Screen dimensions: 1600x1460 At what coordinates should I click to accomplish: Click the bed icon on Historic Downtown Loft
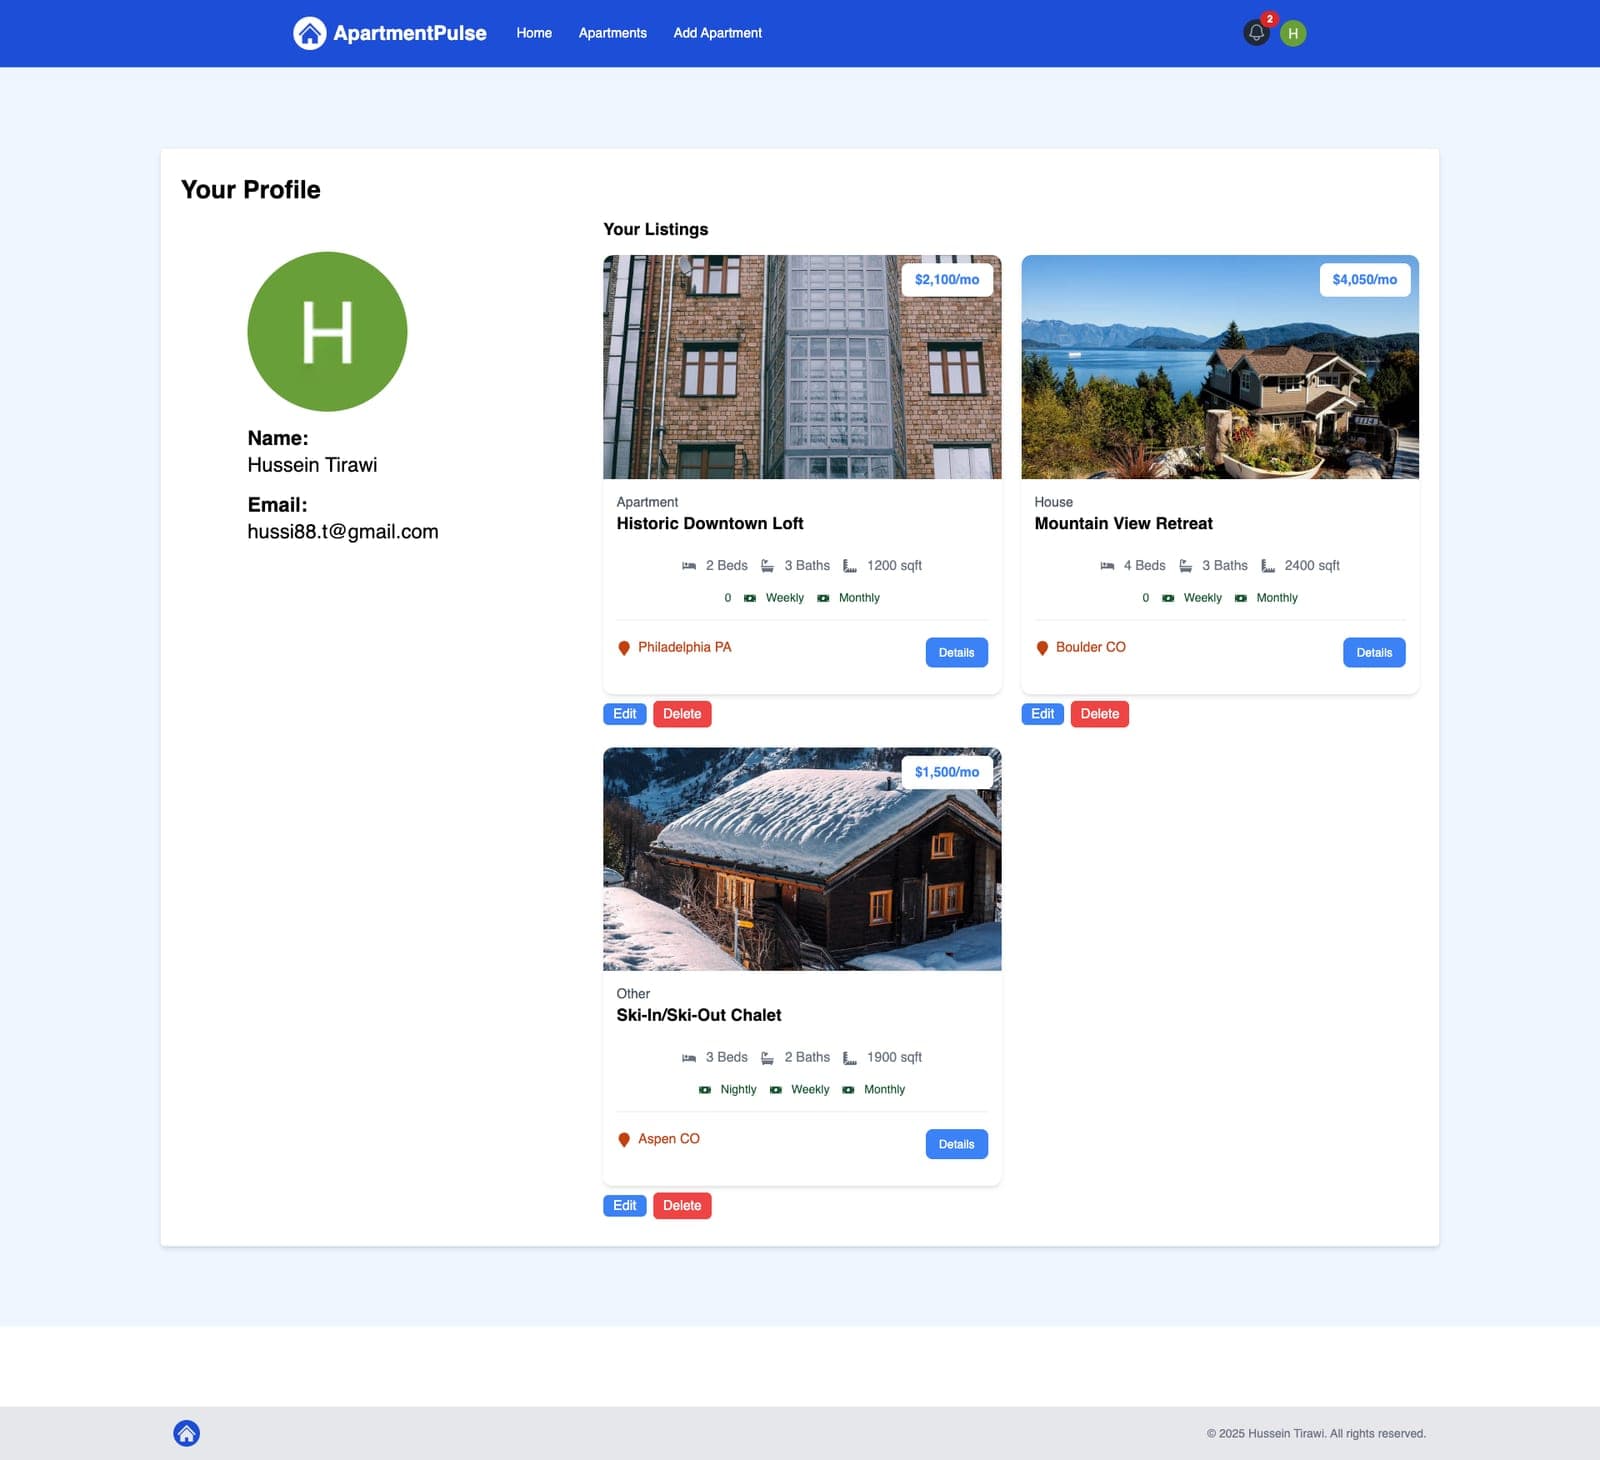click(689, 566)
